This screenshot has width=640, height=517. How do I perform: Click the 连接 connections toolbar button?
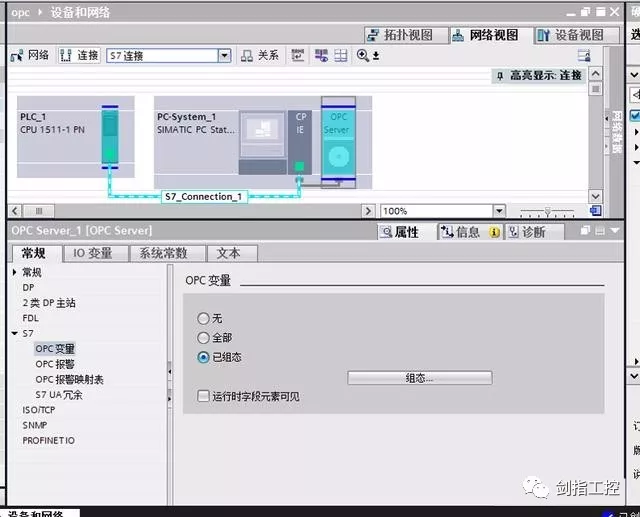pyautogui.click(x=79, y=56)
